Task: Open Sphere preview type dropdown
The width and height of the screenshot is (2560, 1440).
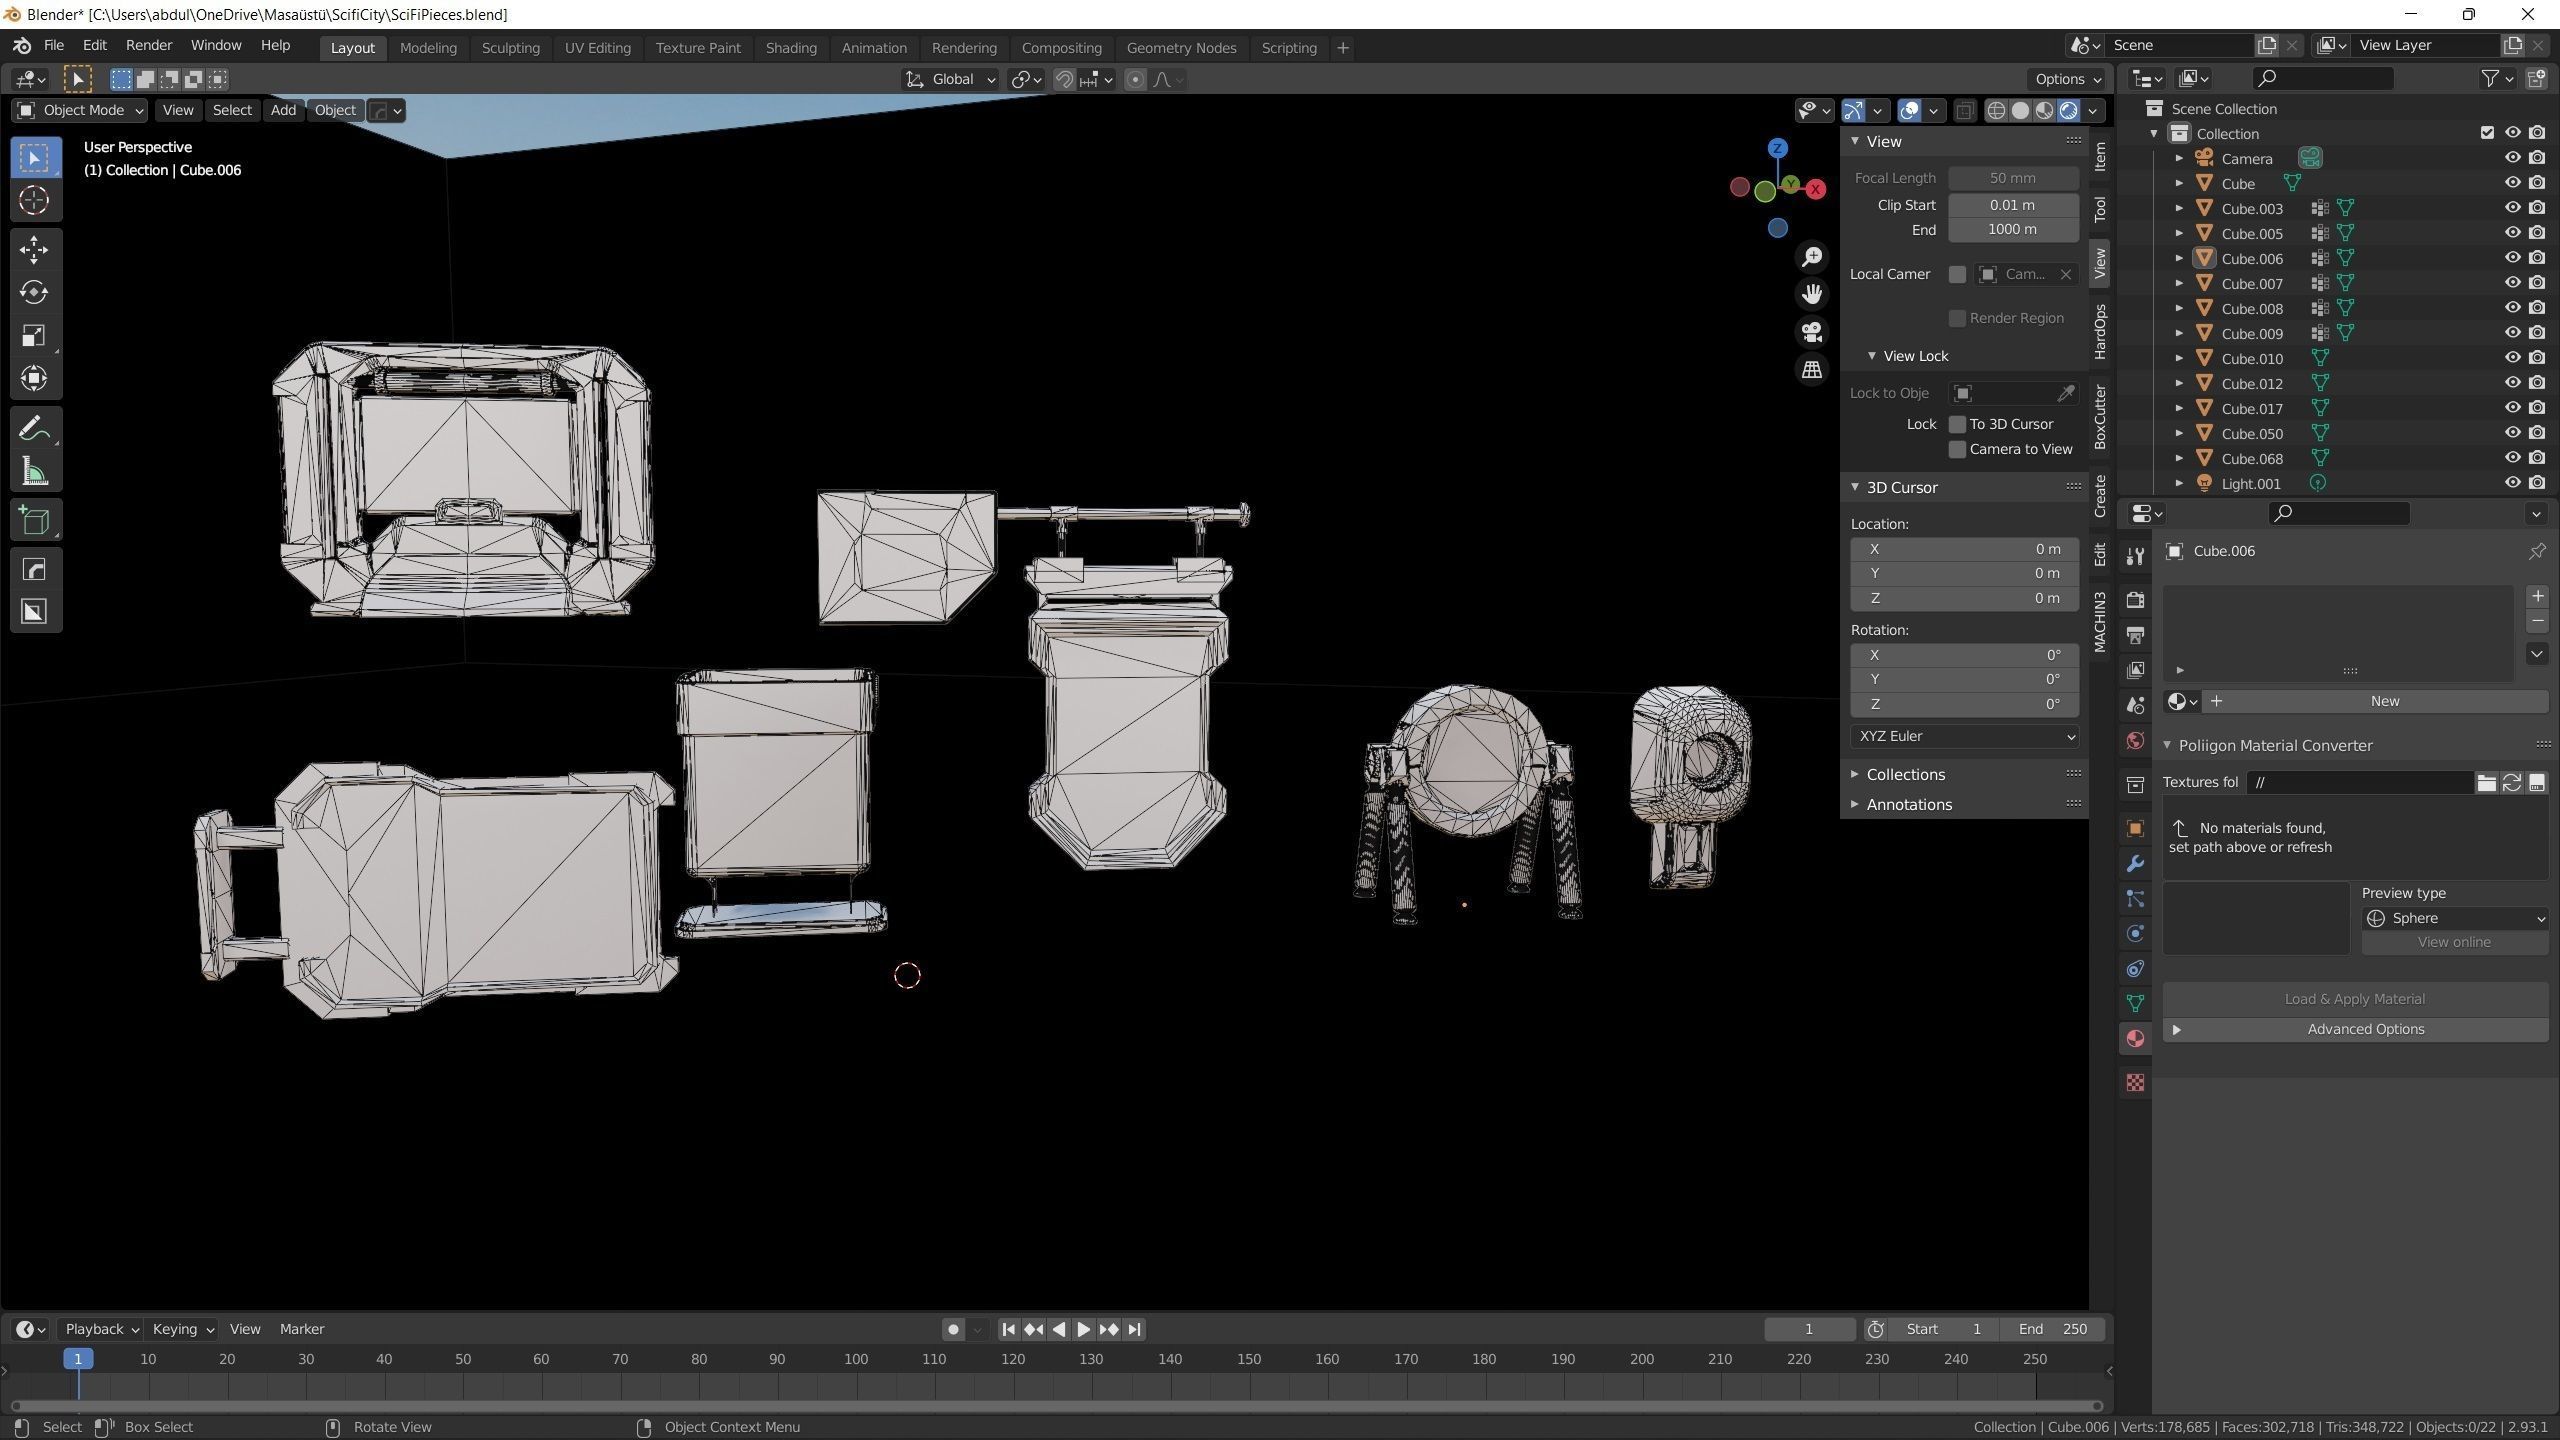Action: coord(2454,918)
